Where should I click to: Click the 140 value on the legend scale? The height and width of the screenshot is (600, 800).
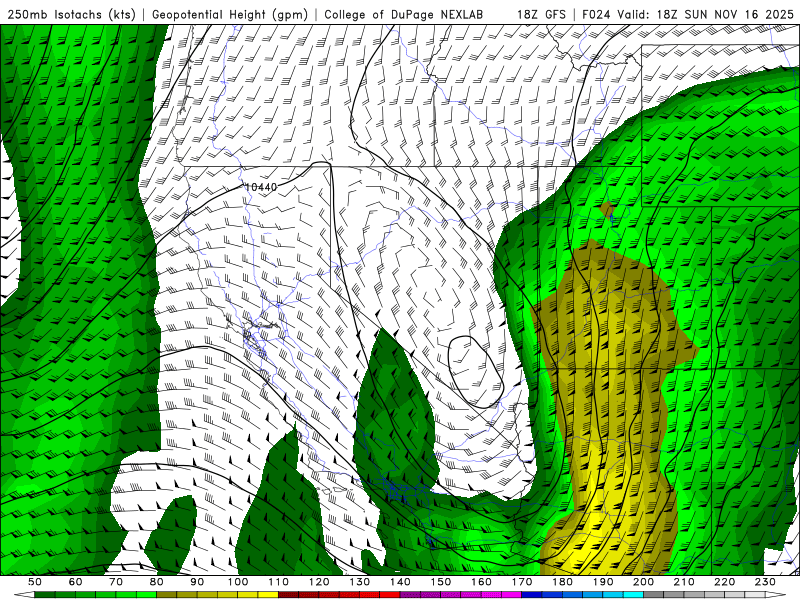[400, 582]
